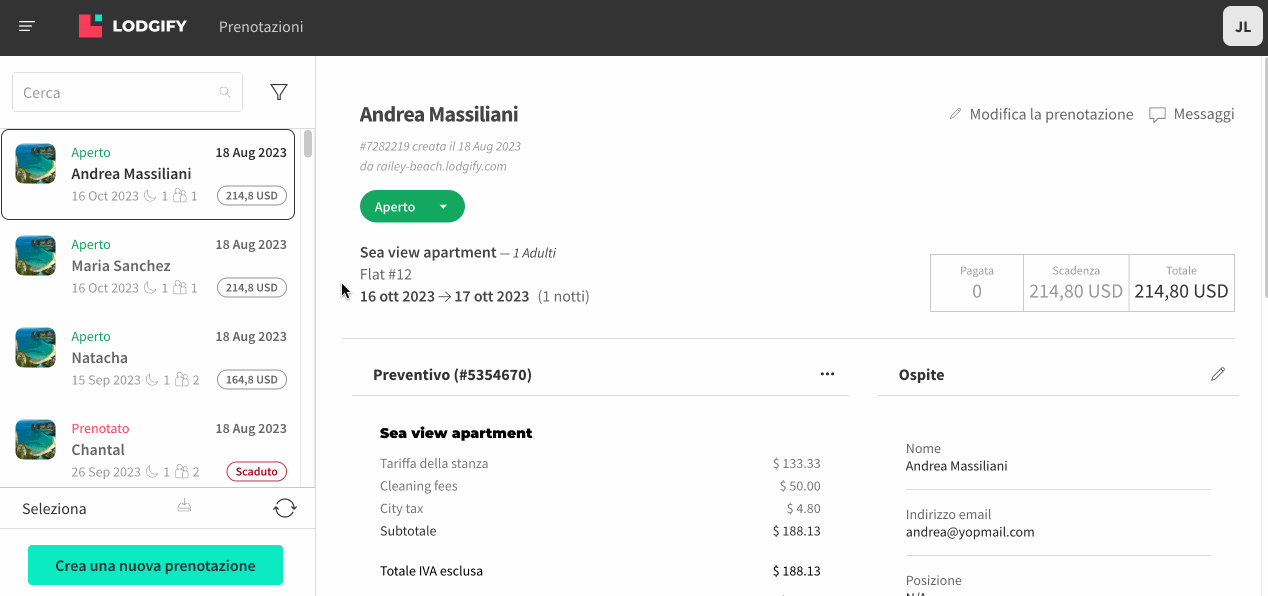Click the booking list scrollbar
Viewport: 1268px width, 596px height.
[308, 144]
